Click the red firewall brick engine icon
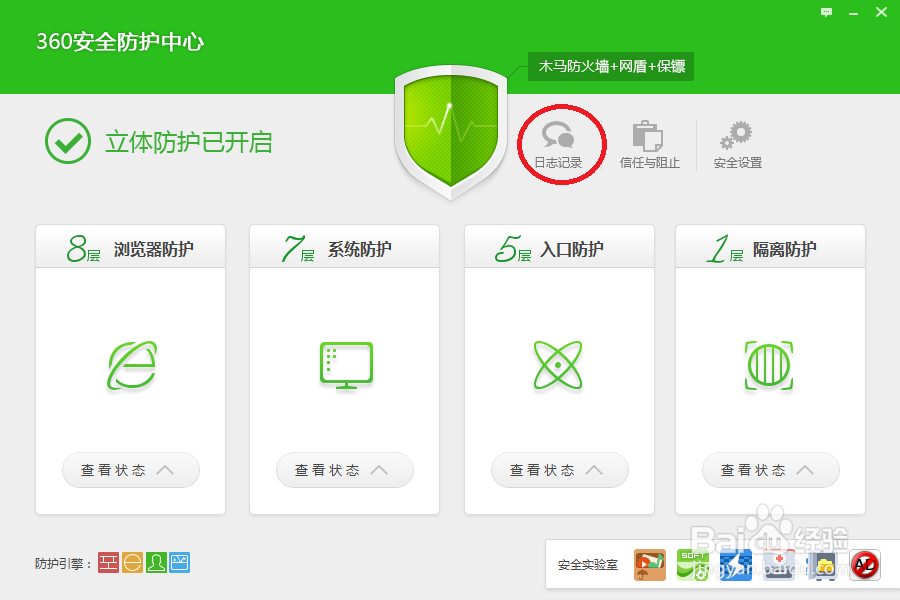The image size is (900, 600). coord(108,563)
